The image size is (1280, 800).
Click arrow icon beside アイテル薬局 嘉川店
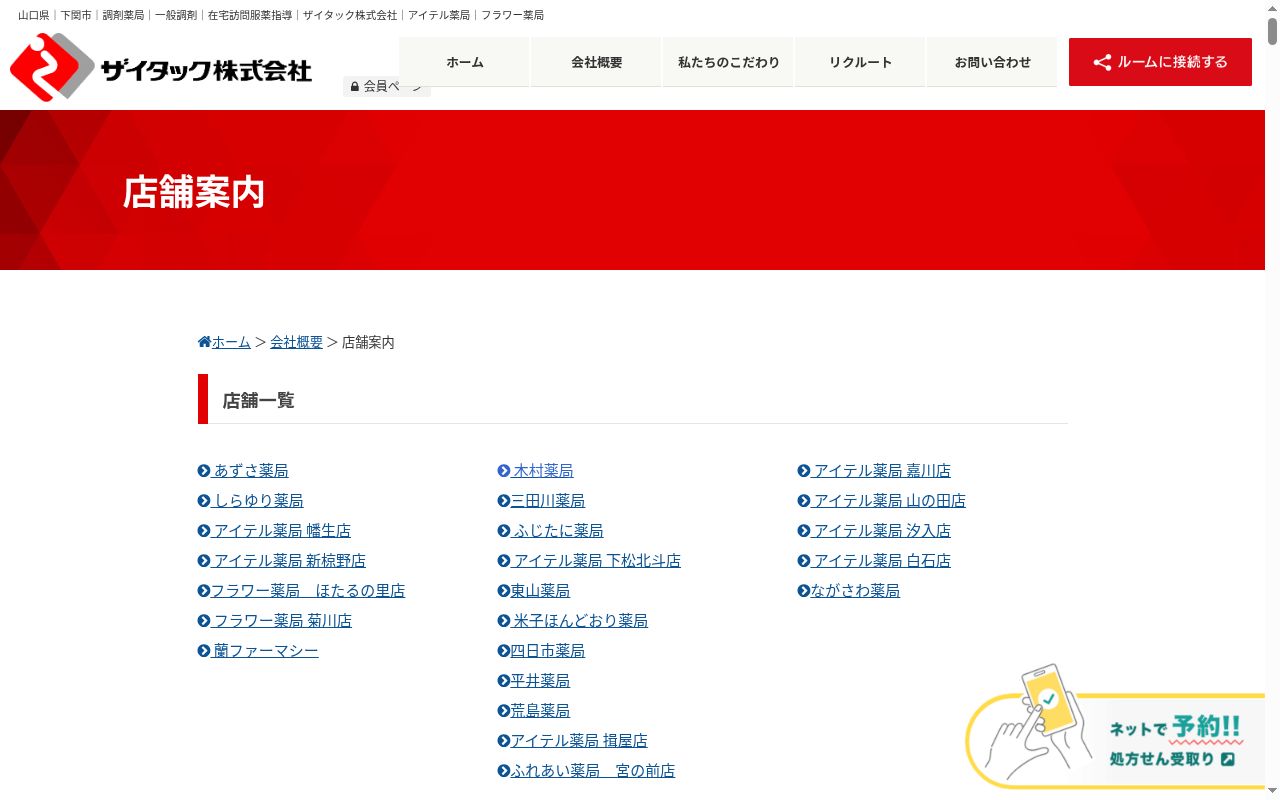tap(804, 470)
